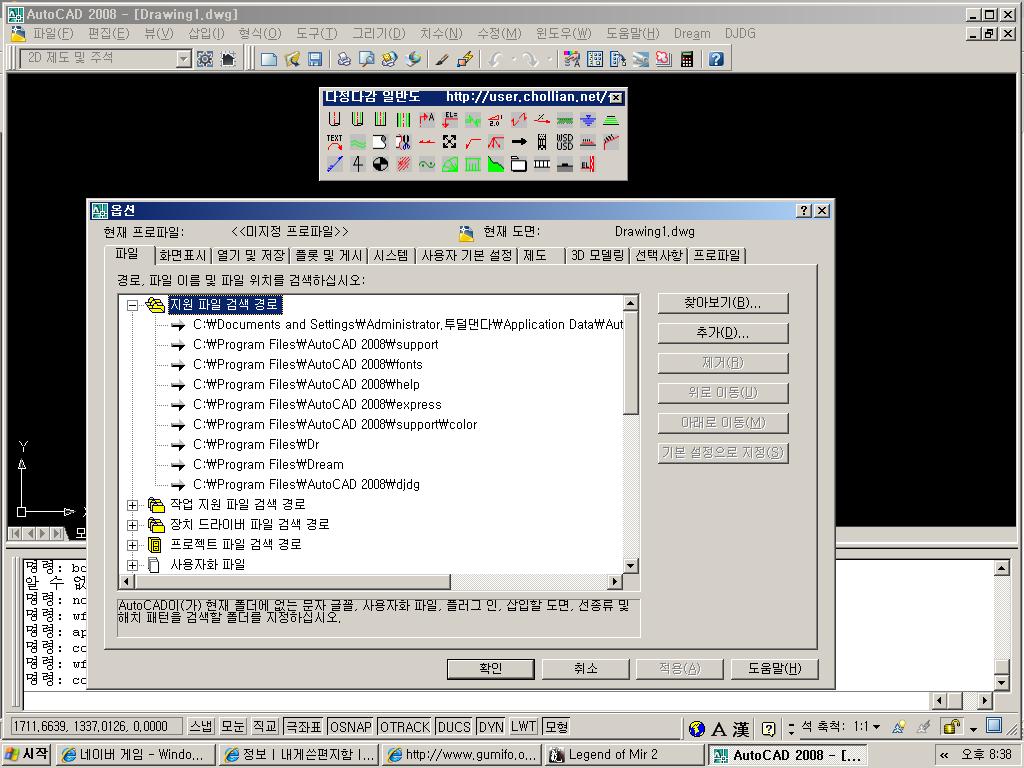Click the folder icon in floating toolbar
1024x768 pixels.
pyautogui.click(x=519, y=164)
